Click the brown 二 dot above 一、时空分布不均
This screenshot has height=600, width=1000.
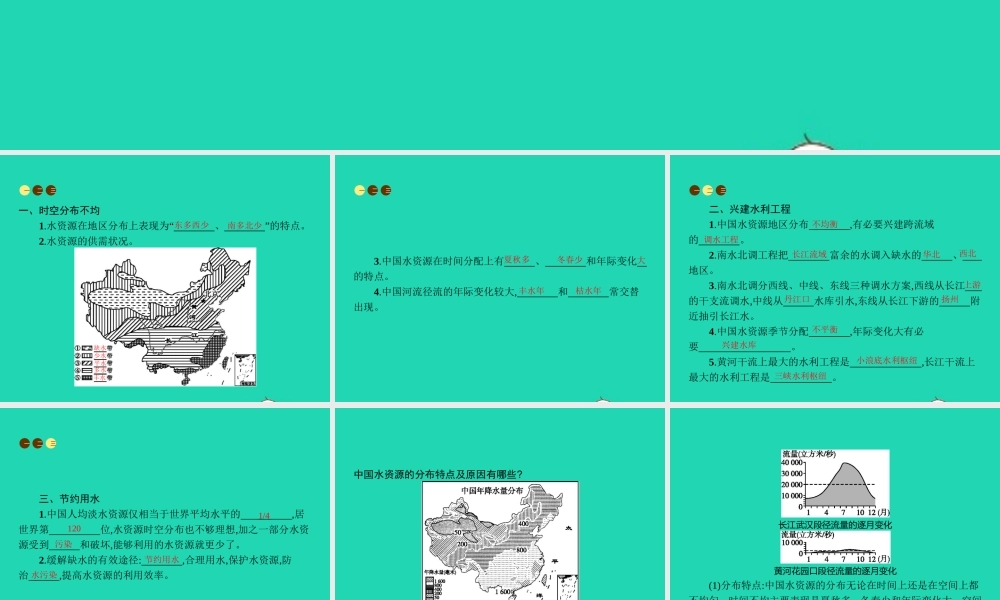point(38,190)
